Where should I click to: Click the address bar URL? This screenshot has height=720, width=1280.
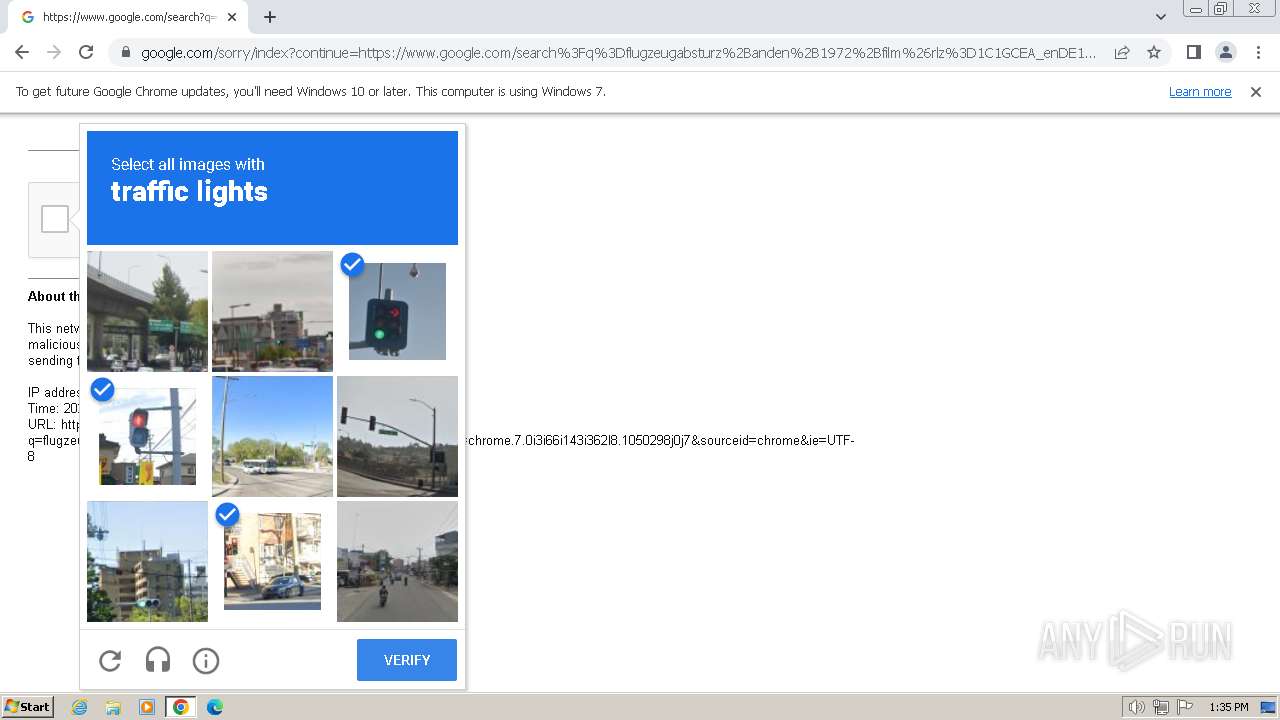(618, 53)
